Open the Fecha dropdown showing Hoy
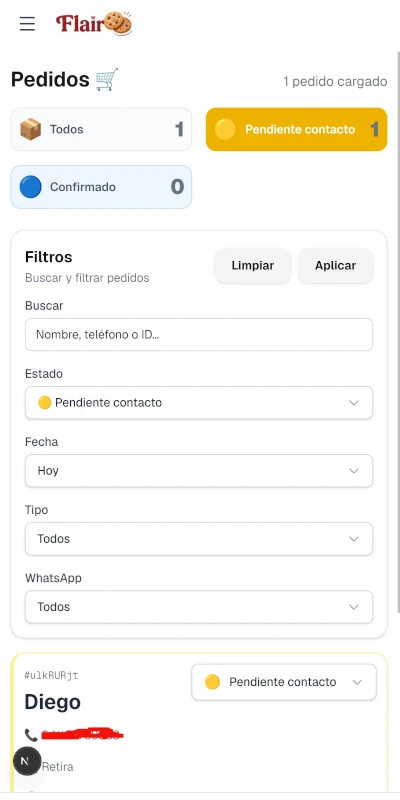This screenshot has height=800, width=400. tap(199, 471)
